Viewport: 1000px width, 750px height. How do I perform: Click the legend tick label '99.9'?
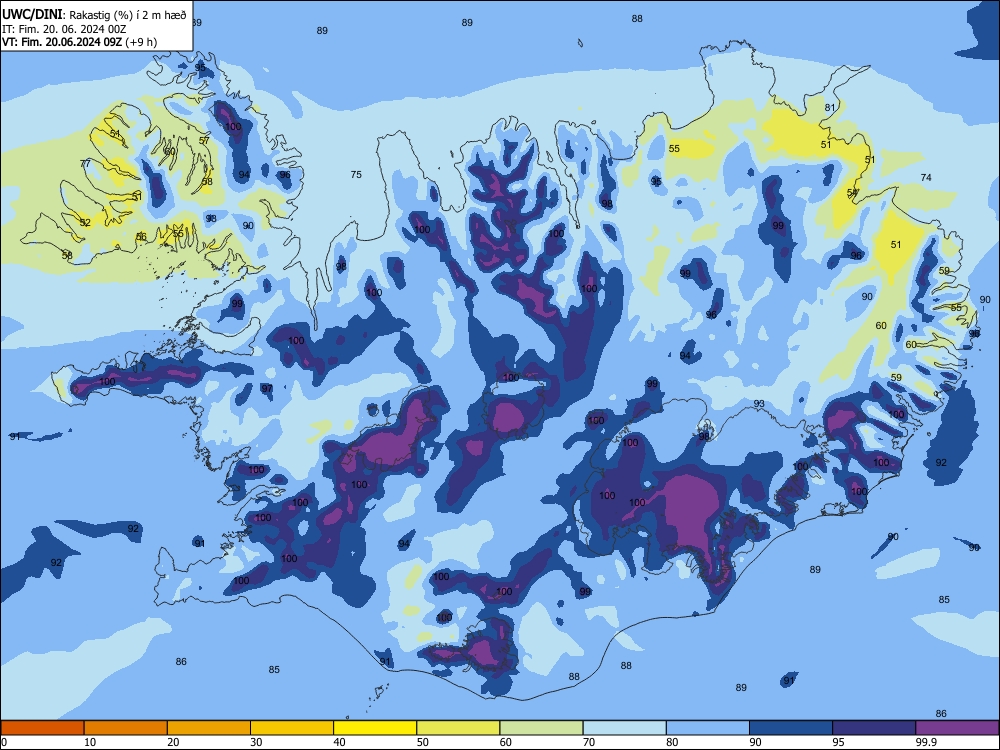pyautogui.click(x=926, y=742)
